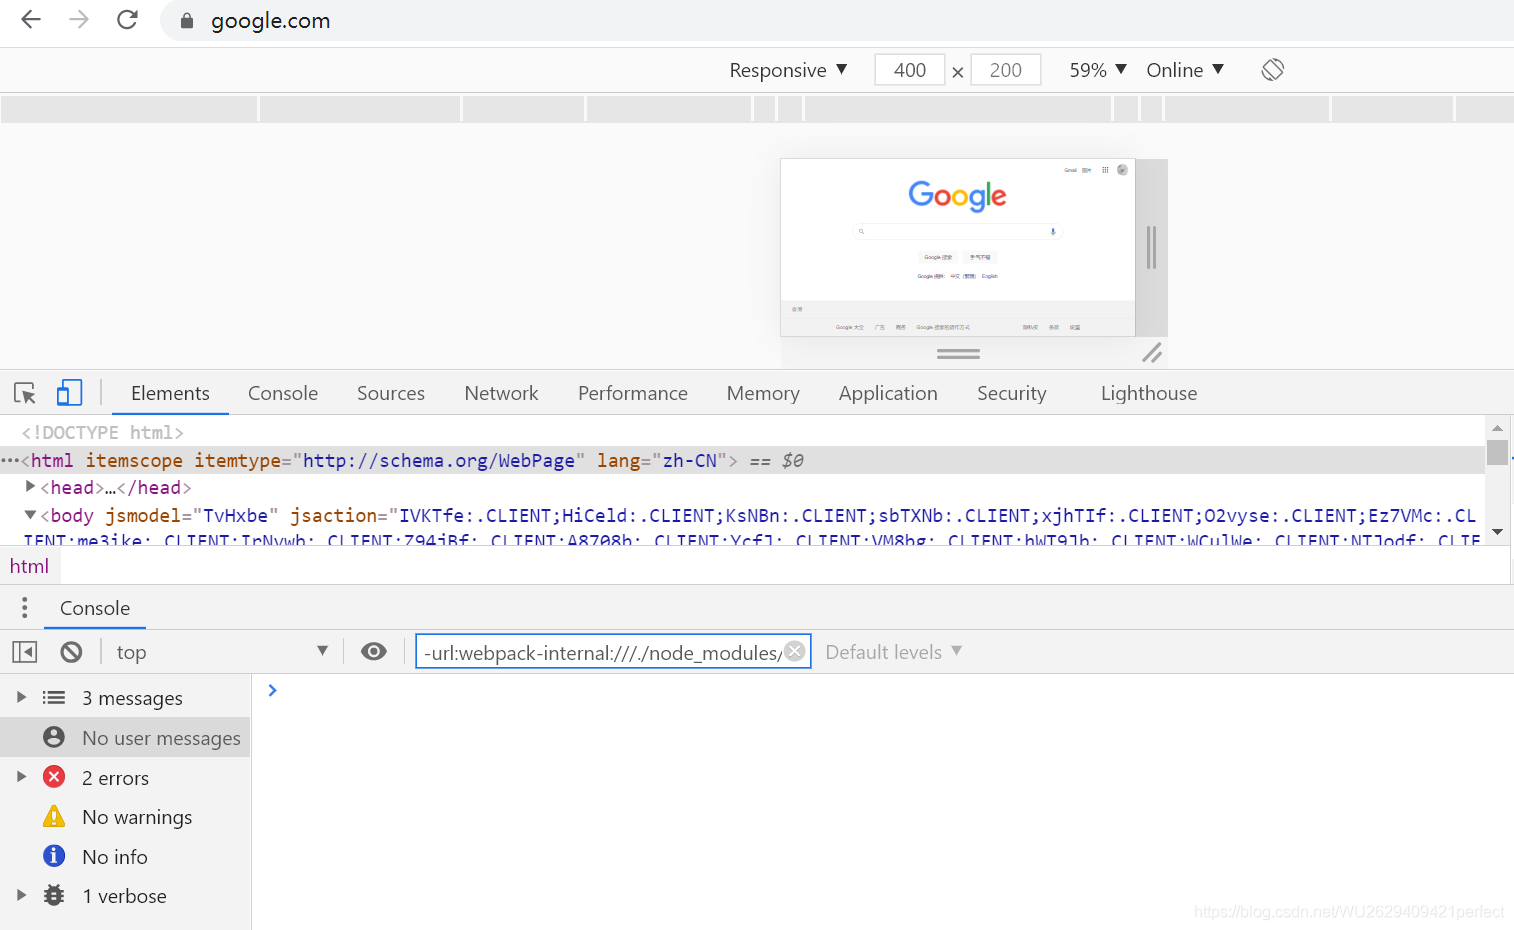Open the Application tab
Viewport: 1514px width, 930px height.
[x=888, y=393]
